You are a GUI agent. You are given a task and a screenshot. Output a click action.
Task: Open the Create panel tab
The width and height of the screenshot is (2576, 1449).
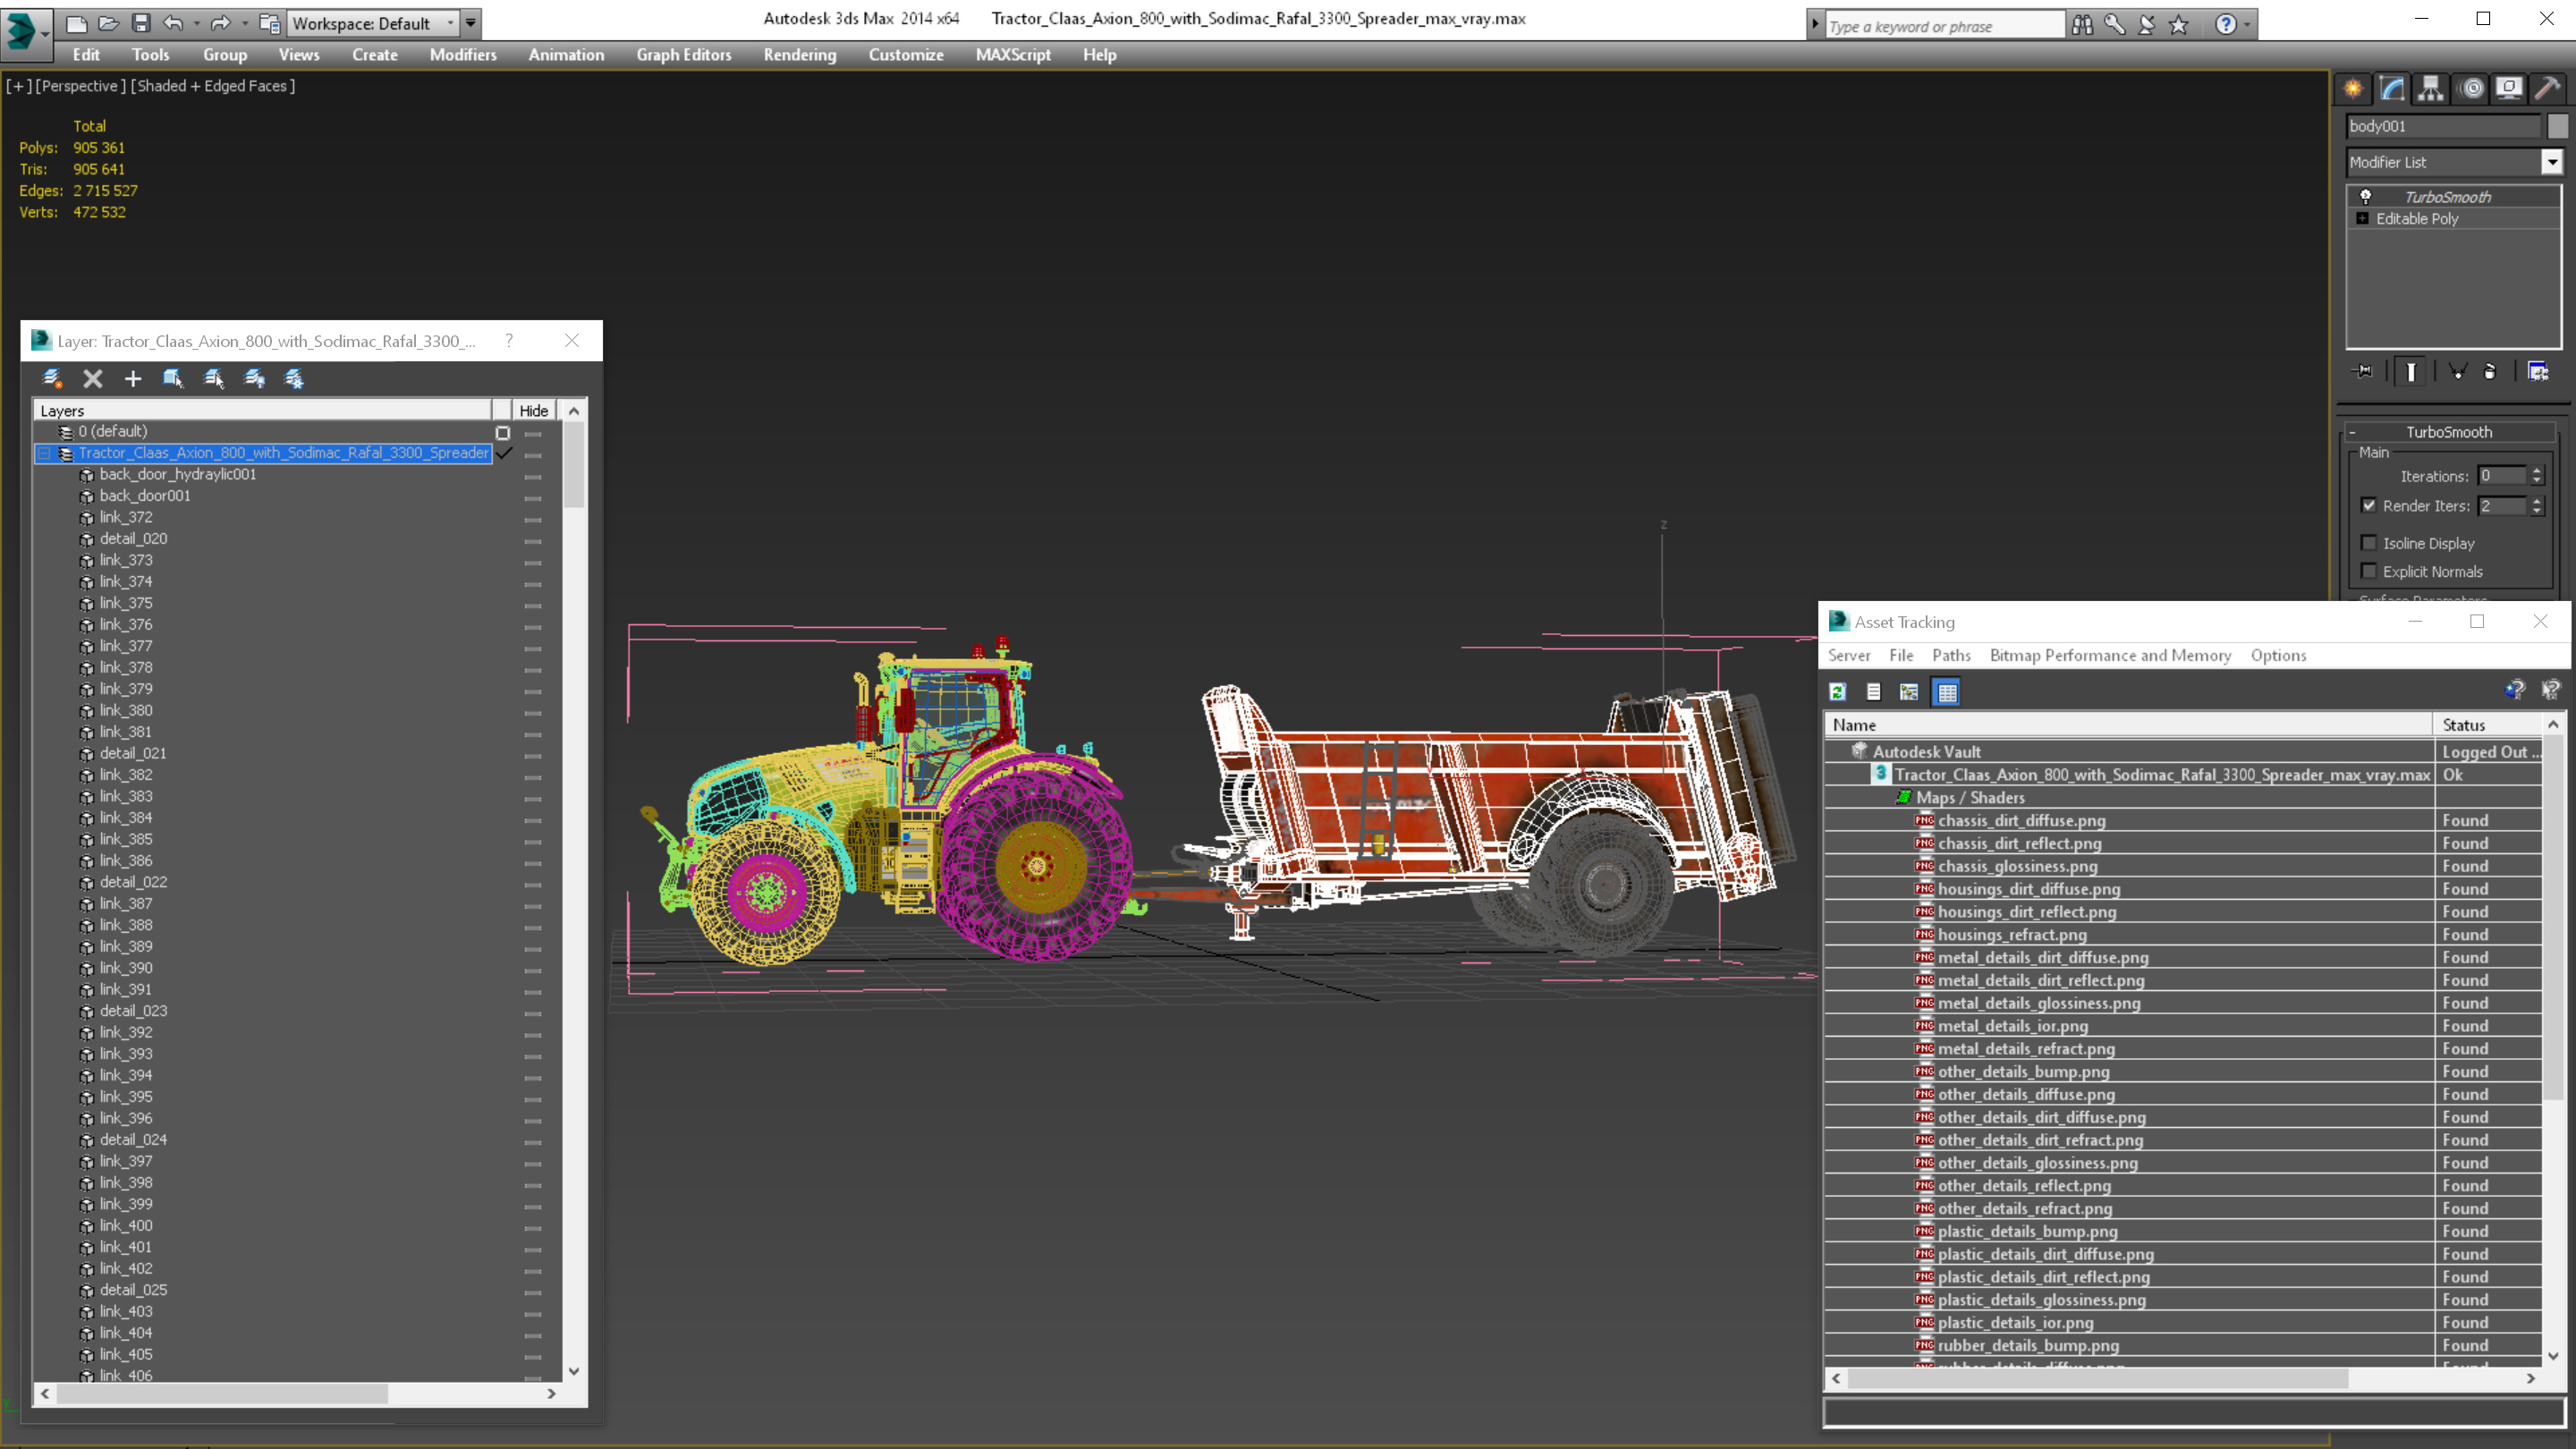(2353, 89)
